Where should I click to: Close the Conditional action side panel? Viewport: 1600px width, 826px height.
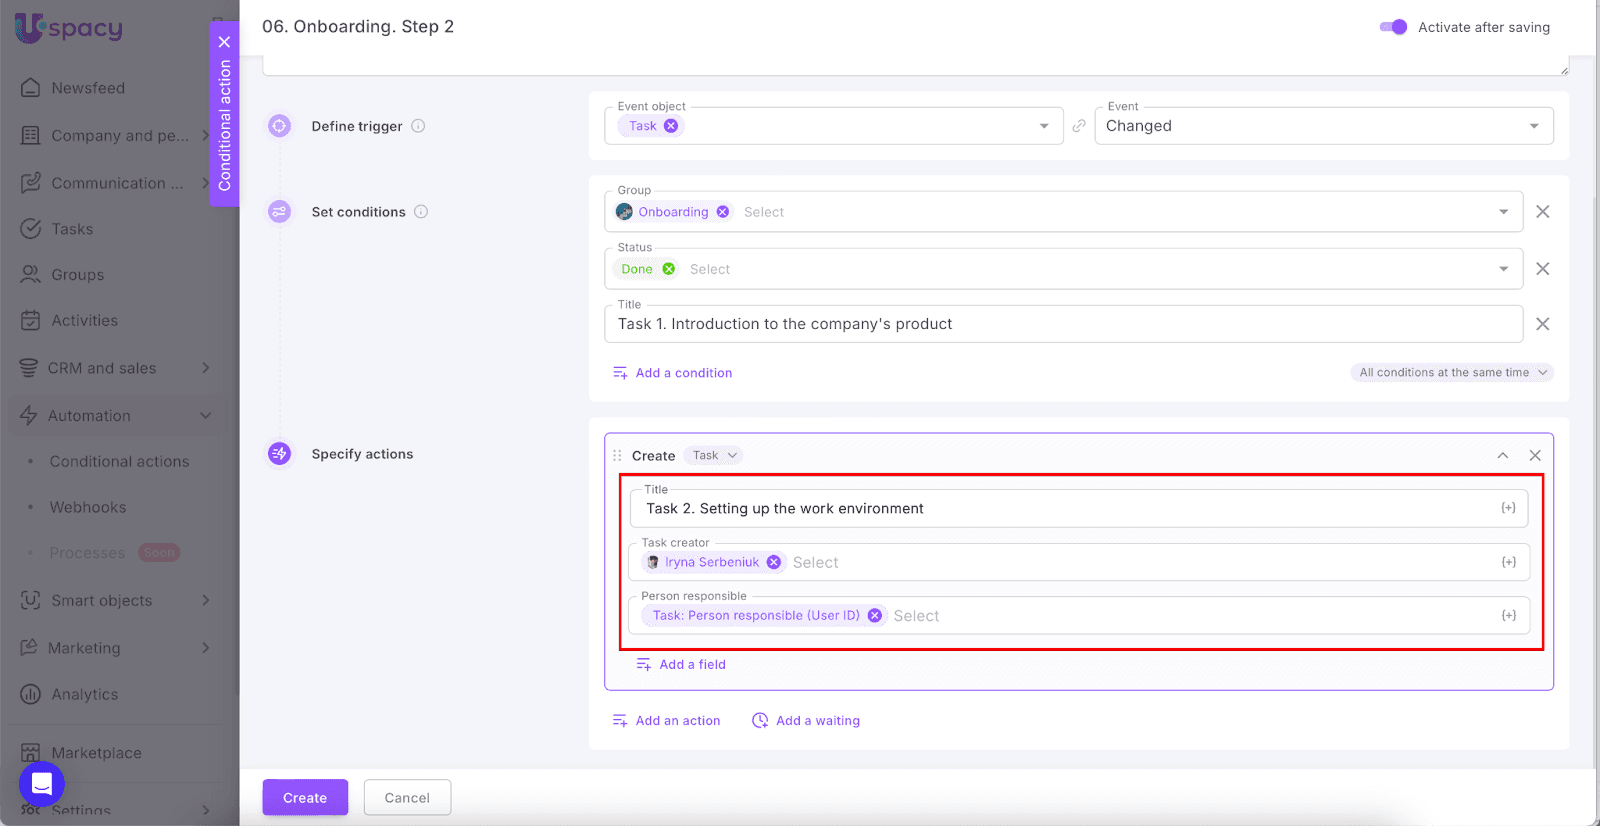point(224,42)
